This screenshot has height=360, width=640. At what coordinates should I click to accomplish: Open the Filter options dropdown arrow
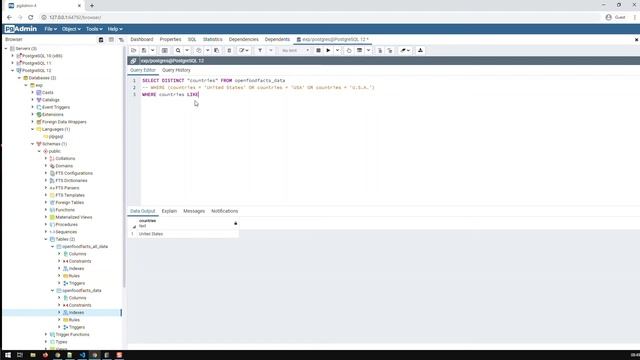click(270, 51)
